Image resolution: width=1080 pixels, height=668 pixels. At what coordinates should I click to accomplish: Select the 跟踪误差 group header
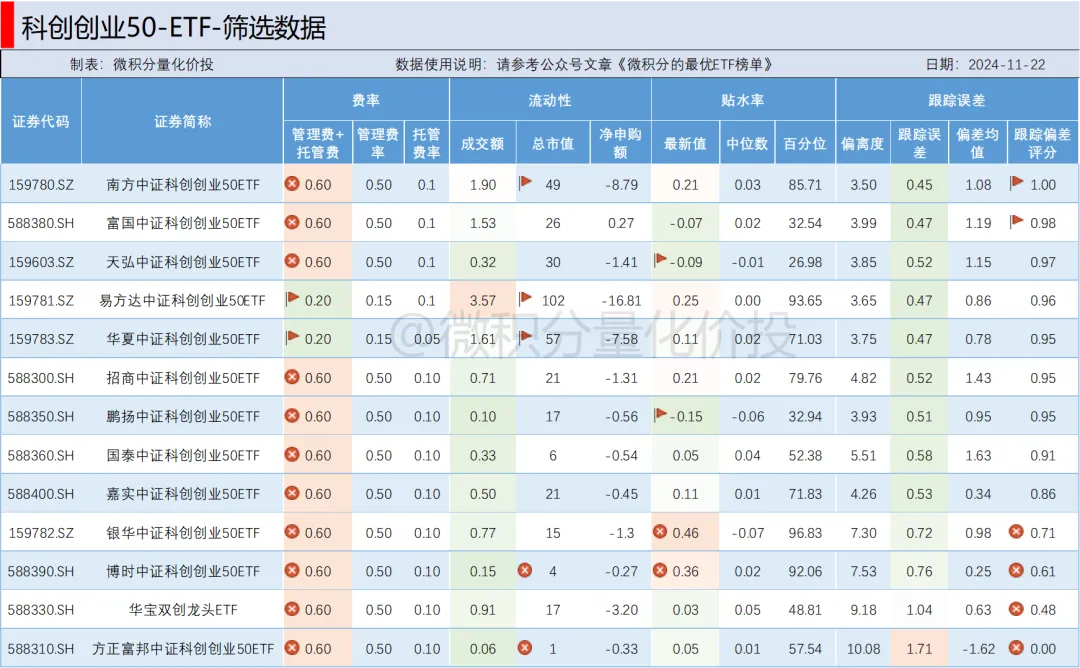coord(956,100)
